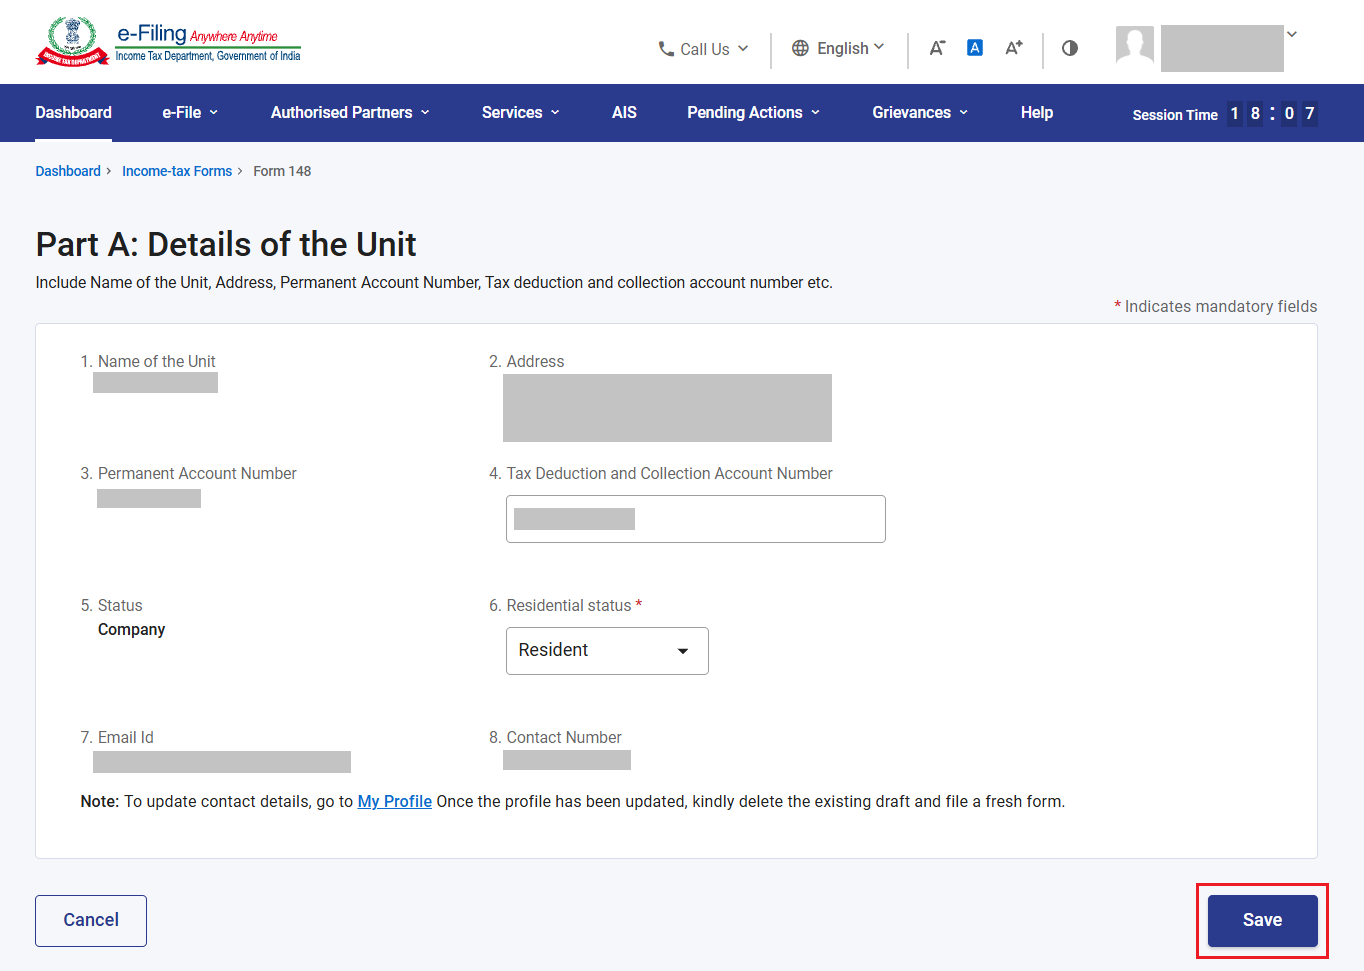The height and width of the screenshot is (971, 1364).
Task: Decrease font size with the A- icon
Action: click(937, 48)
